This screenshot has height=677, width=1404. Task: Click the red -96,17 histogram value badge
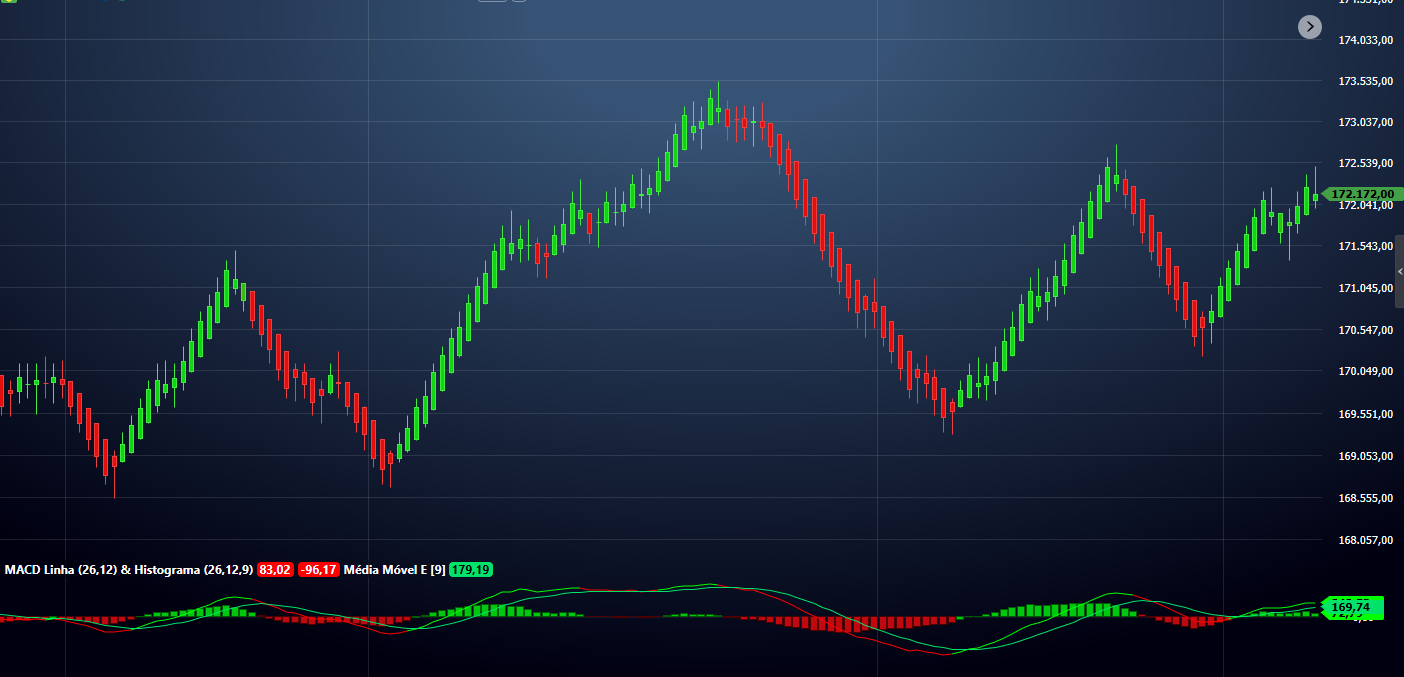pos(318,570)
